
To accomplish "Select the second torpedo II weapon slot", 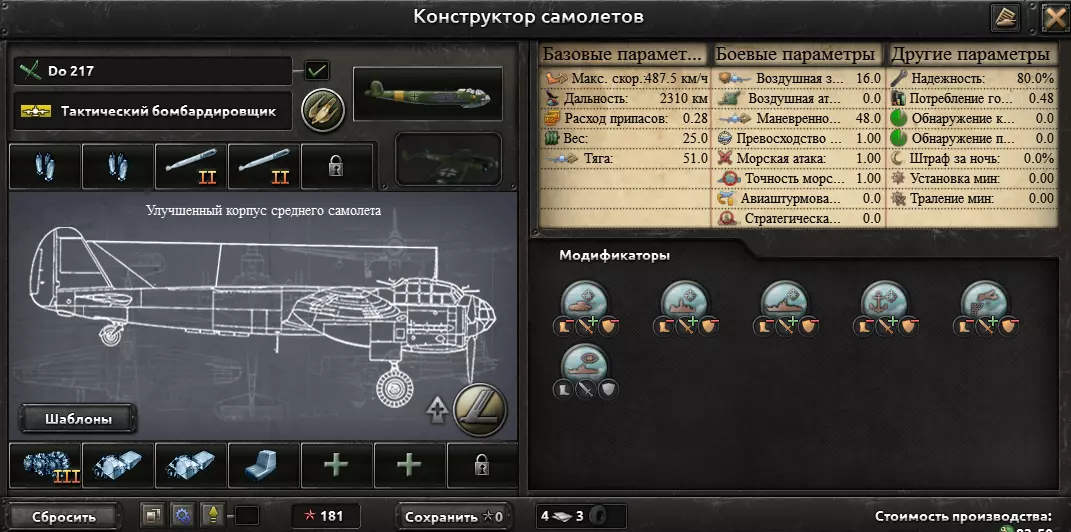I will point(264,166).
